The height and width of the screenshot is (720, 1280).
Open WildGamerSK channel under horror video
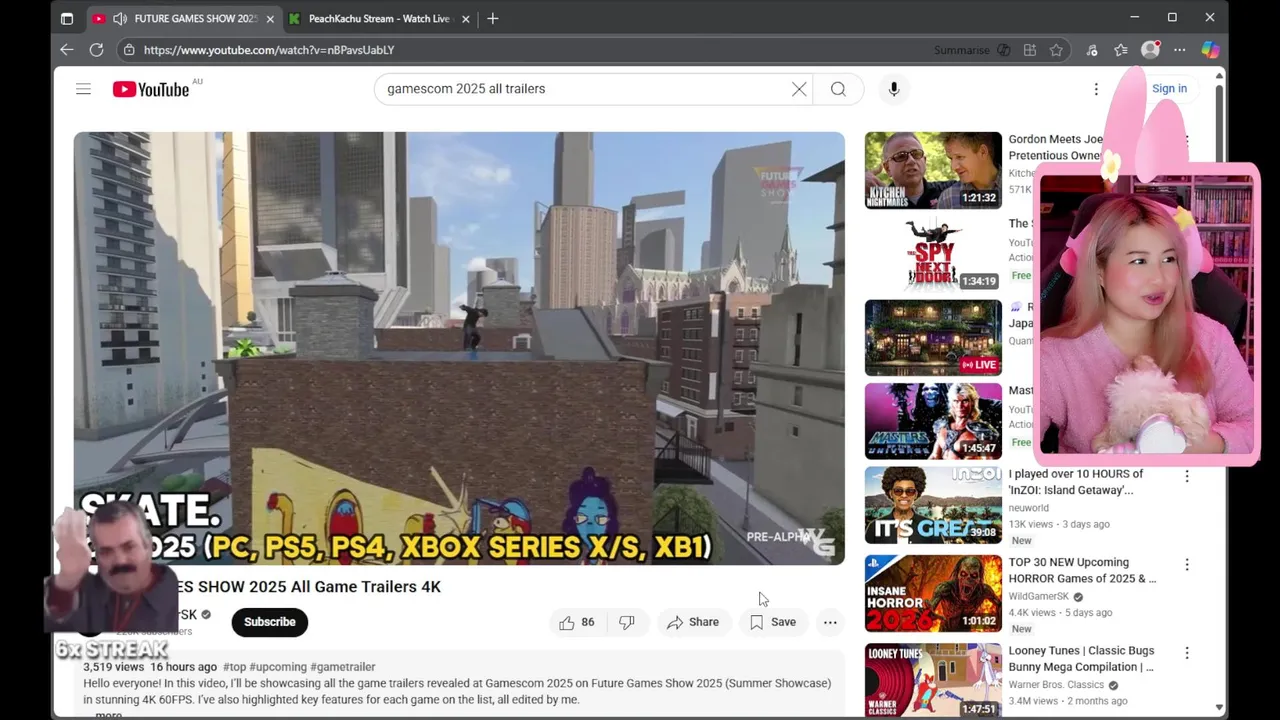tap(1039, 596)
